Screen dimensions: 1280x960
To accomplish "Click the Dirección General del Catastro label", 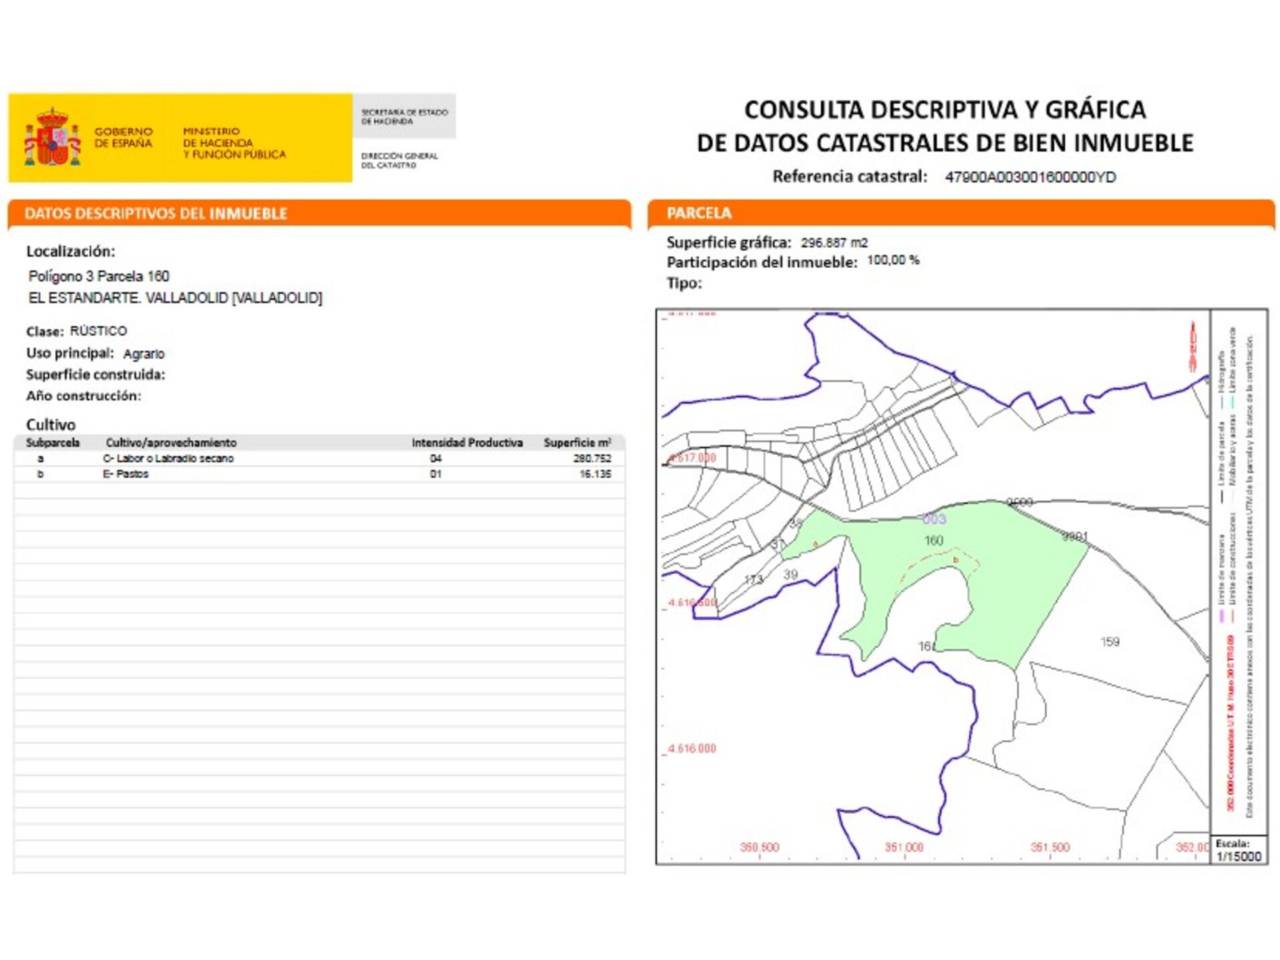I will coord(399,160).
